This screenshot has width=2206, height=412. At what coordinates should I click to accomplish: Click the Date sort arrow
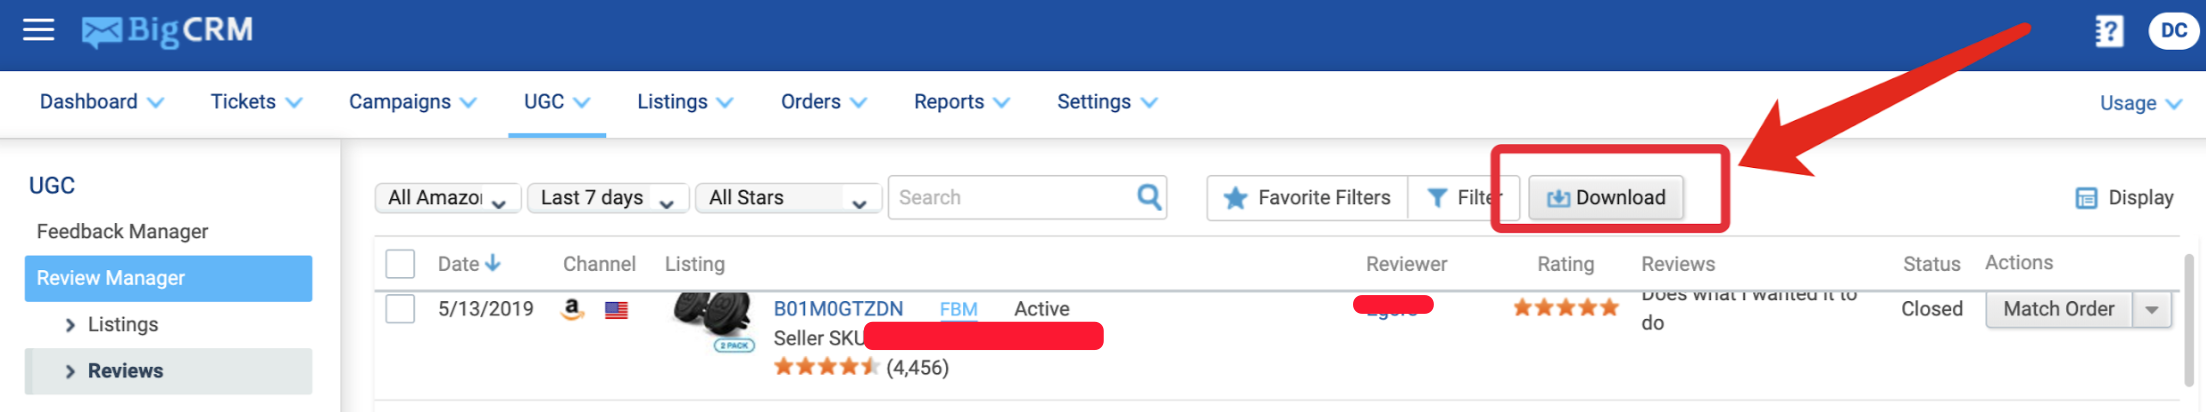pyautogui.click(x=492, y=263)
